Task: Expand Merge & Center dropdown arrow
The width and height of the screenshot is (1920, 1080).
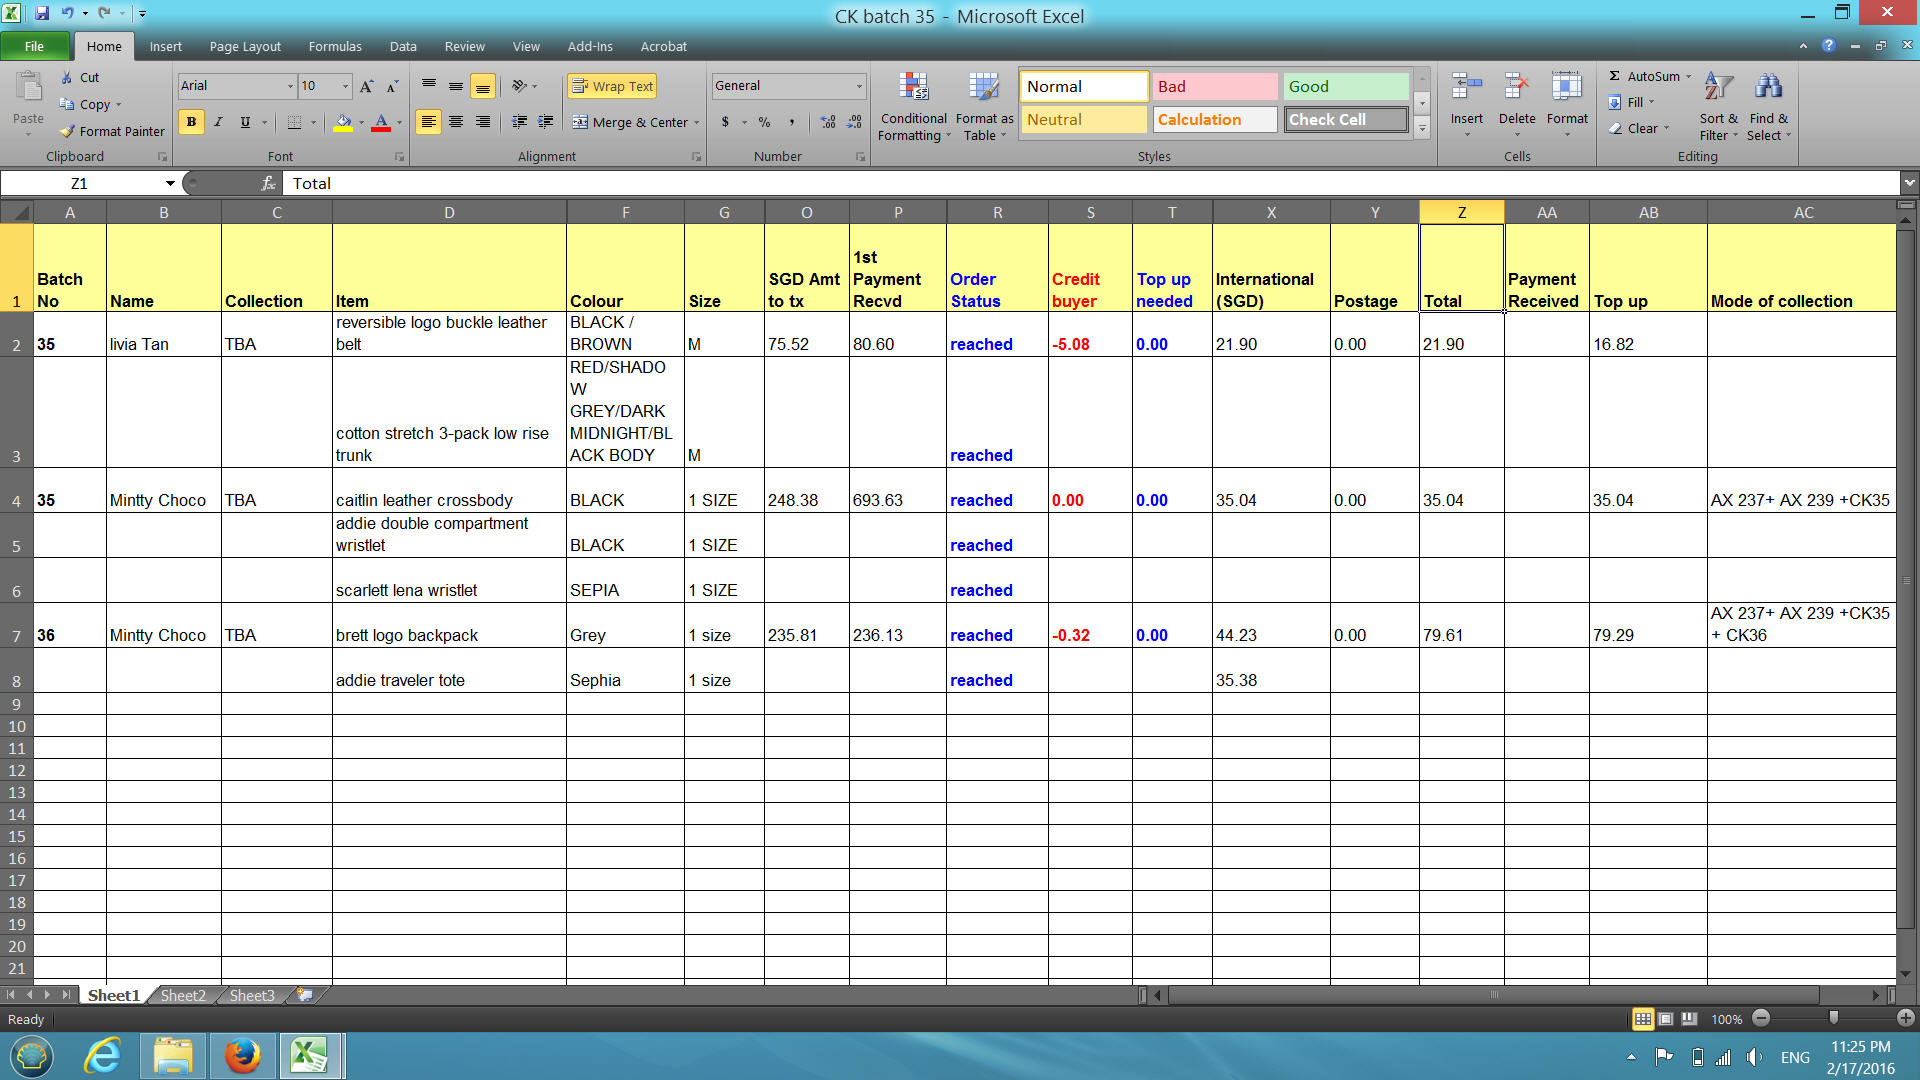Action: coord(696,122)
